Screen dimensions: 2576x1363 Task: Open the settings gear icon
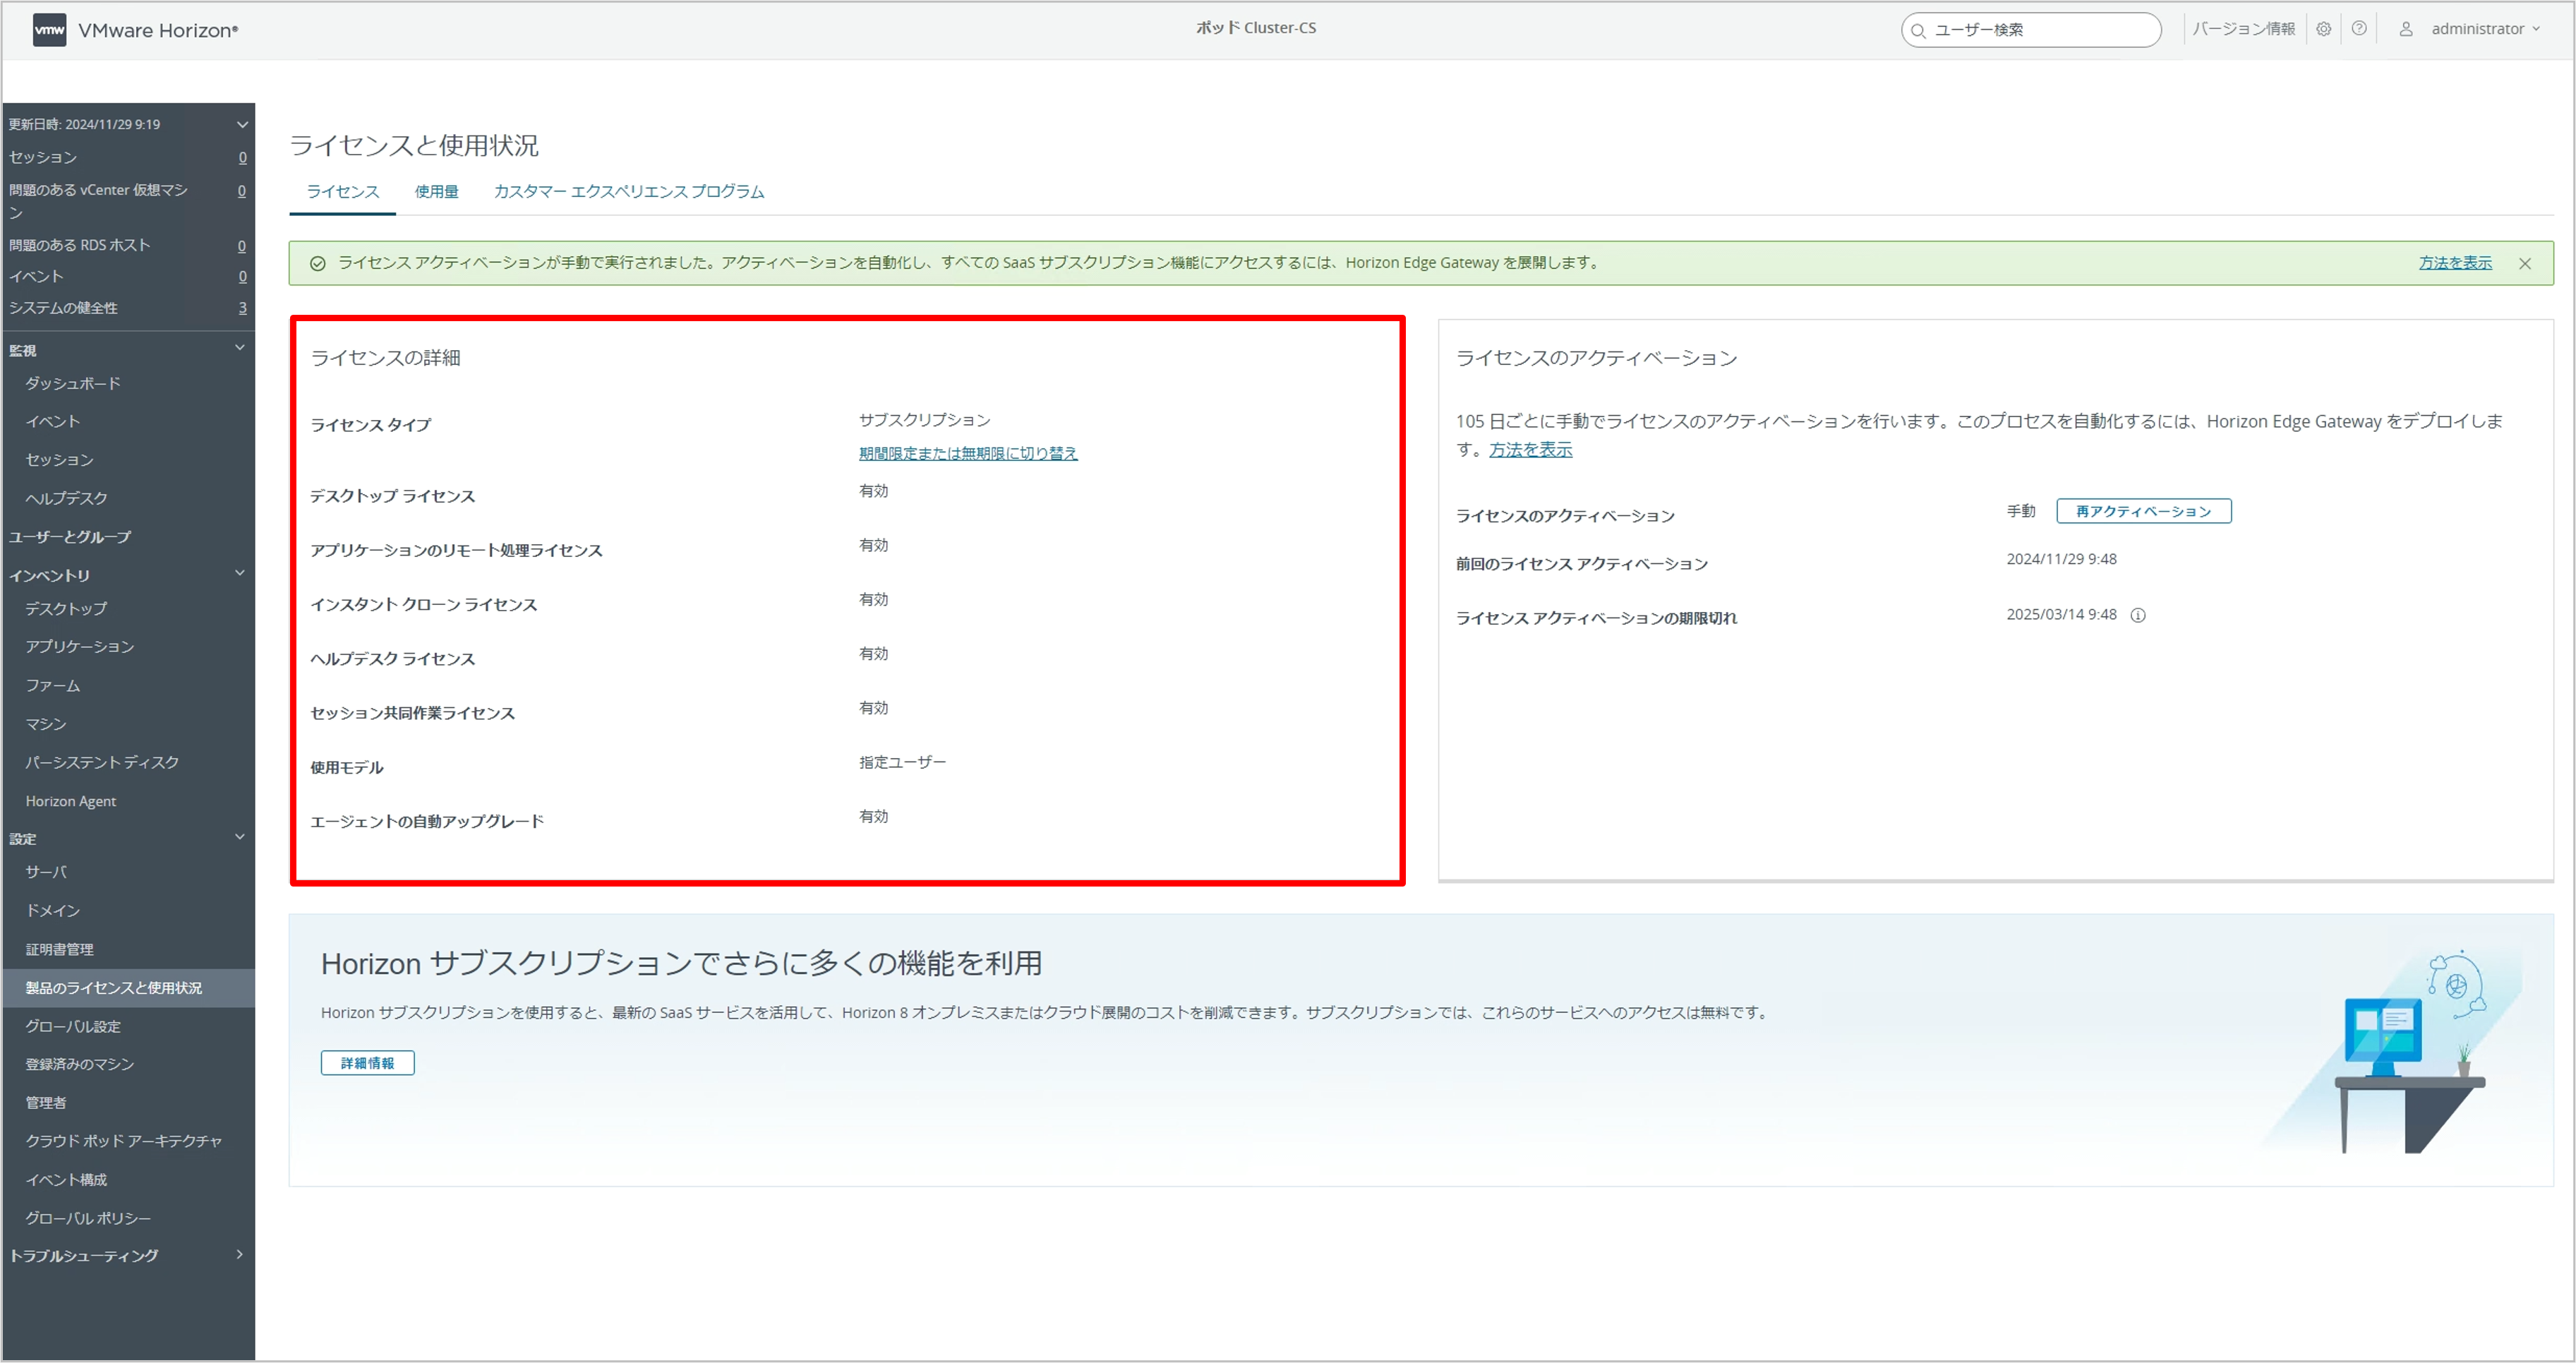point(2324,29)
